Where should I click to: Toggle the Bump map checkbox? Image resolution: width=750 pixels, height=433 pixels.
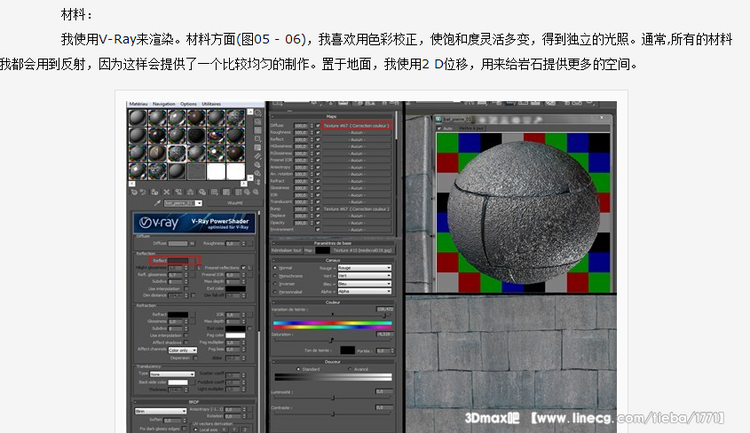click(x=318, y=209)
